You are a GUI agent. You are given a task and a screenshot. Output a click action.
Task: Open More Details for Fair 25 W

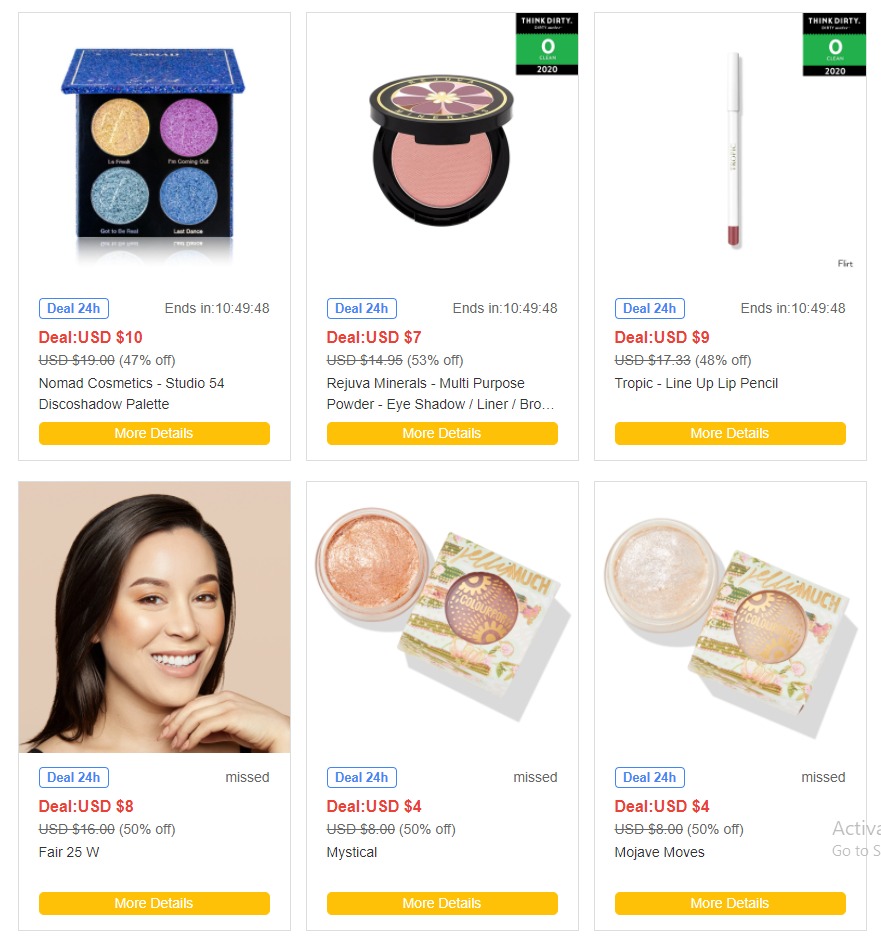coord(154,903)
